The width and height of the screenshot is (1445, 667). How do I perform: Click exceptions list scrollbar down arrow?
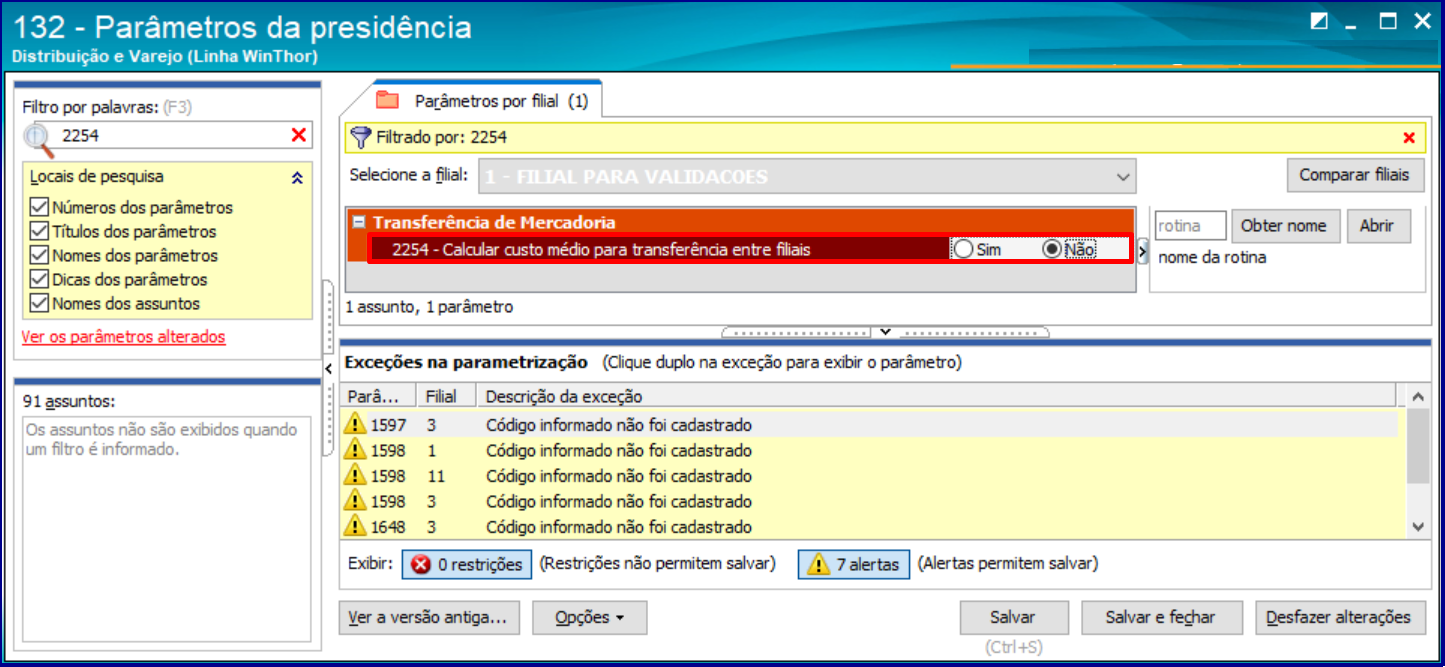1417,526
